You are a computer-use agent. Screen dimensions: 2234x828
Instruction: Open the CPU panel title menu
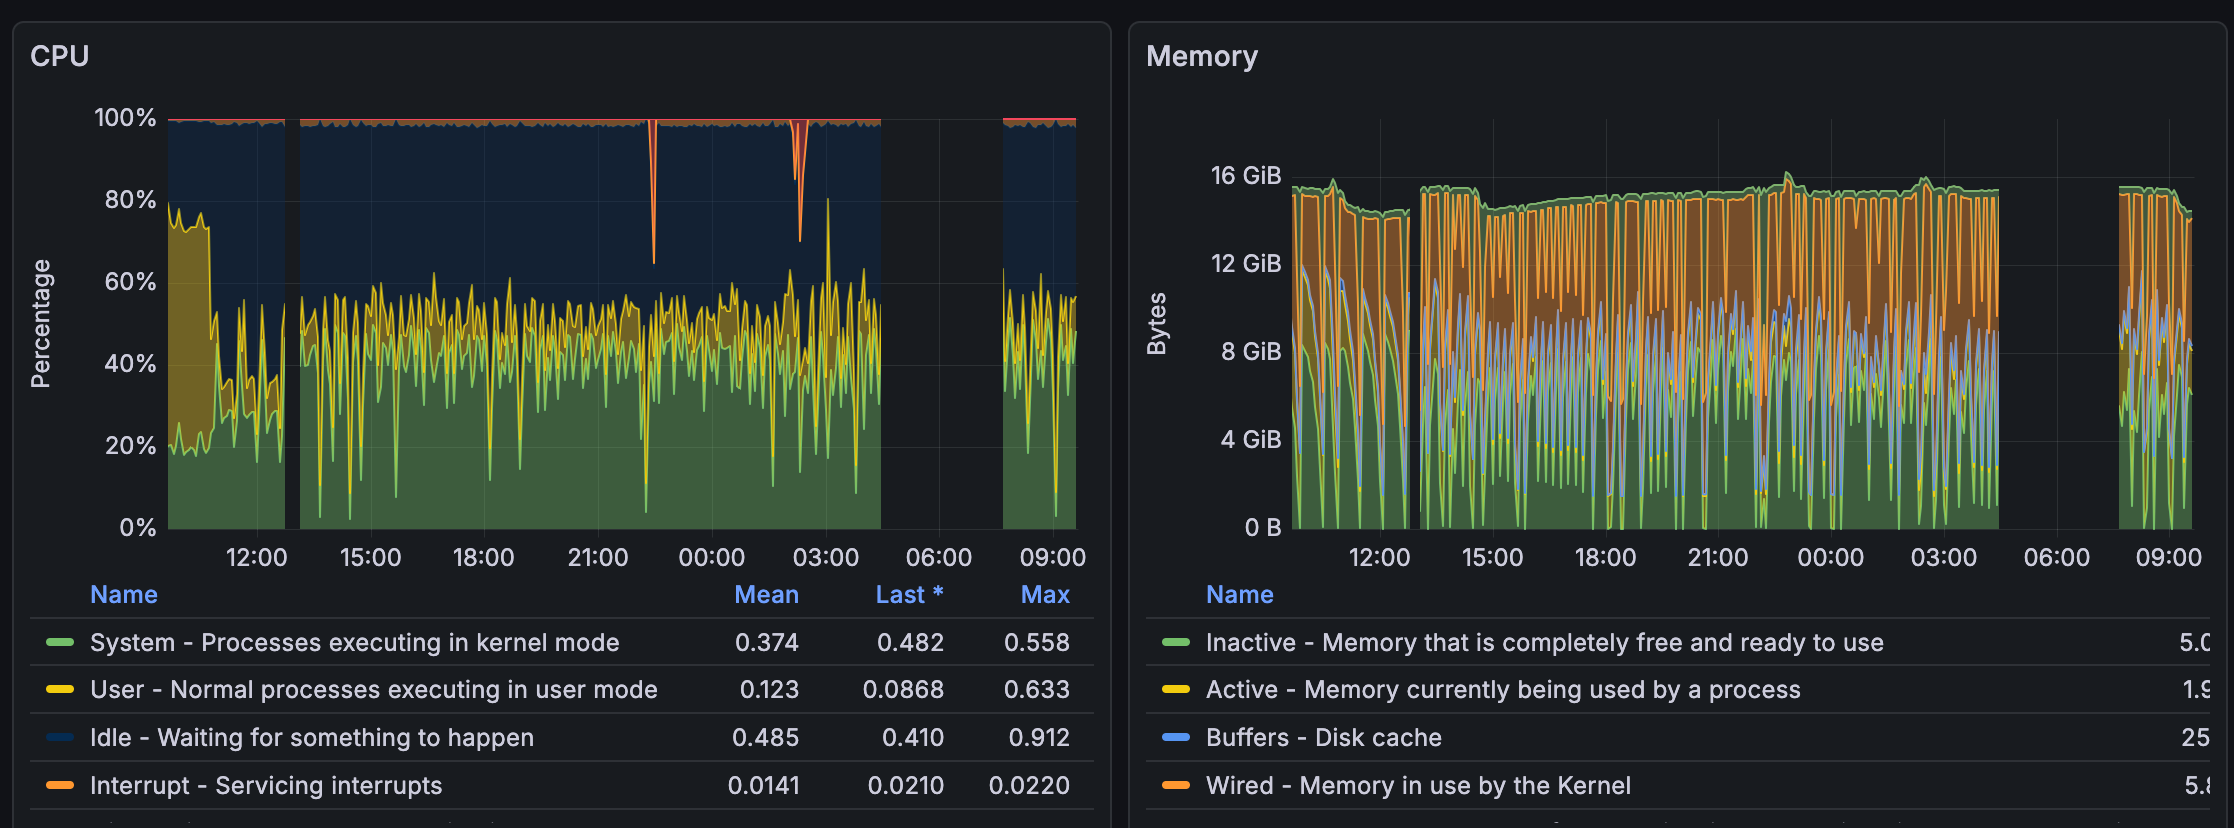tap(60, 56)
